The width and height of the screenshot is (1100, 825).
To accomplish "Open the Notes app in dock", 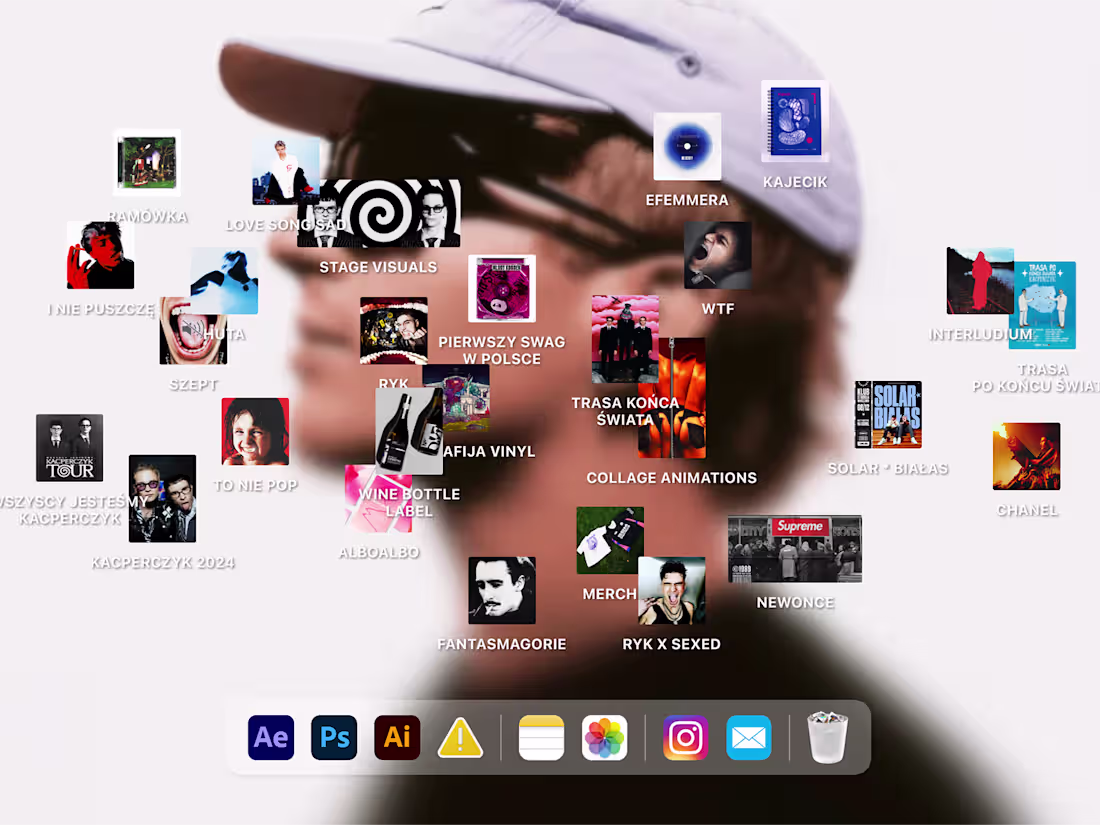I will 541,737.
